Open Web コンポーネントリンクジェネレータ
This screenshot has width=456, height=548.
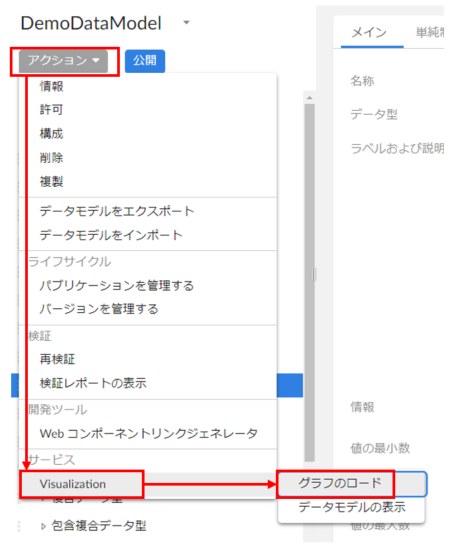pos(148,433)
